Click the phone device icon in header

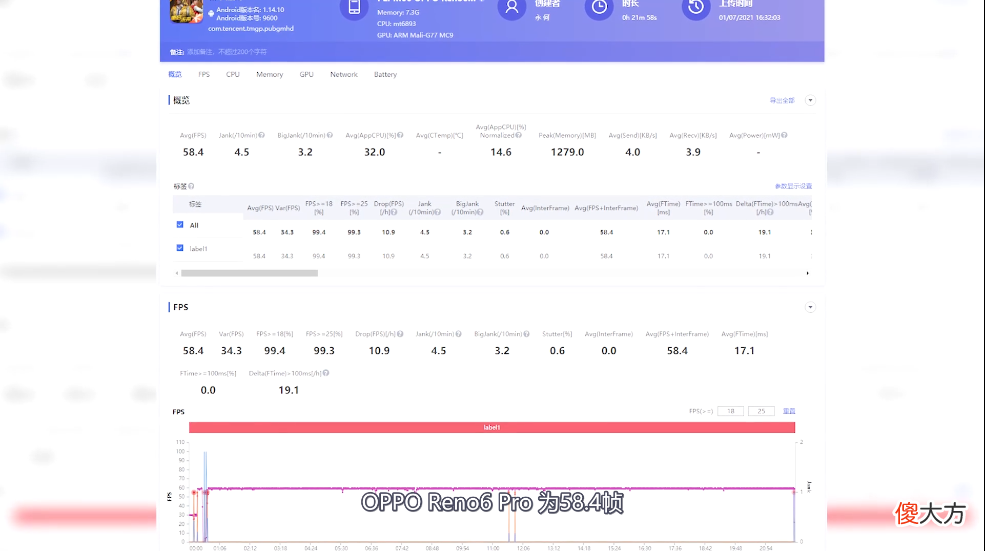pos(354,8)
